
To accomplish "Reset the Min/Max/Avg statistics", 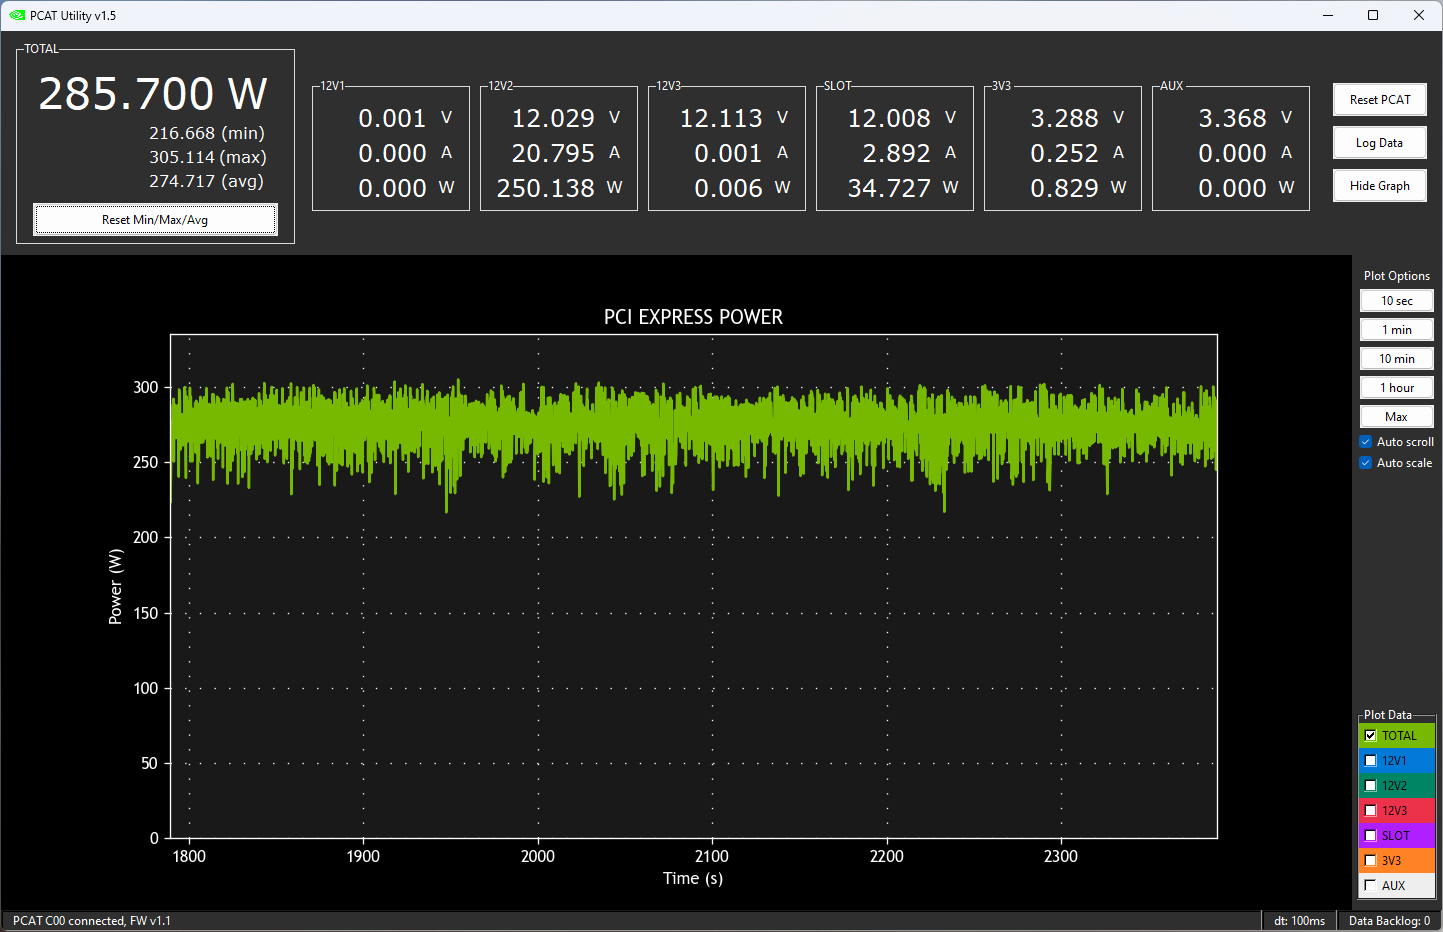I will point(155,218).
